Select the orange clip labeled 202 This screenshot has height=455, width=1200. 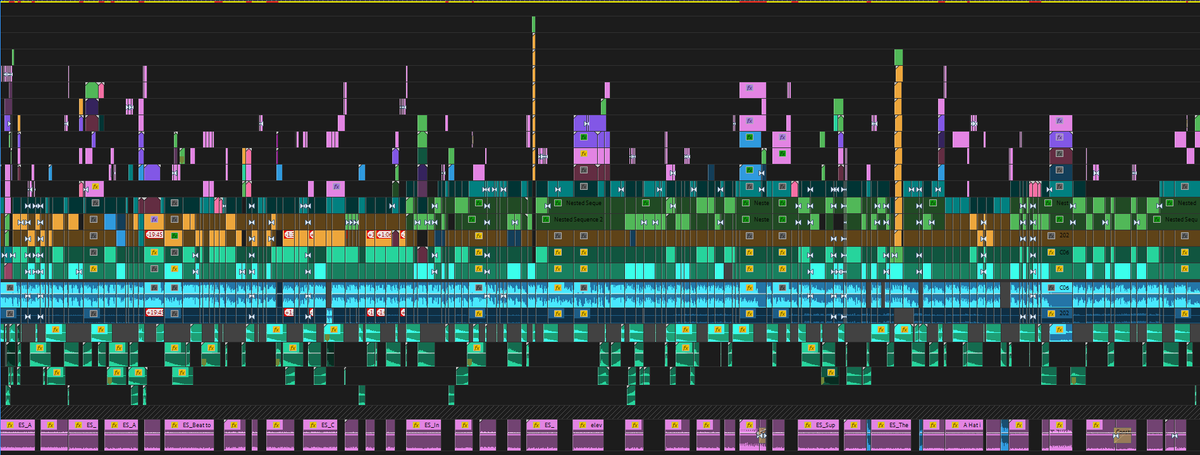tap(1058, 236)
